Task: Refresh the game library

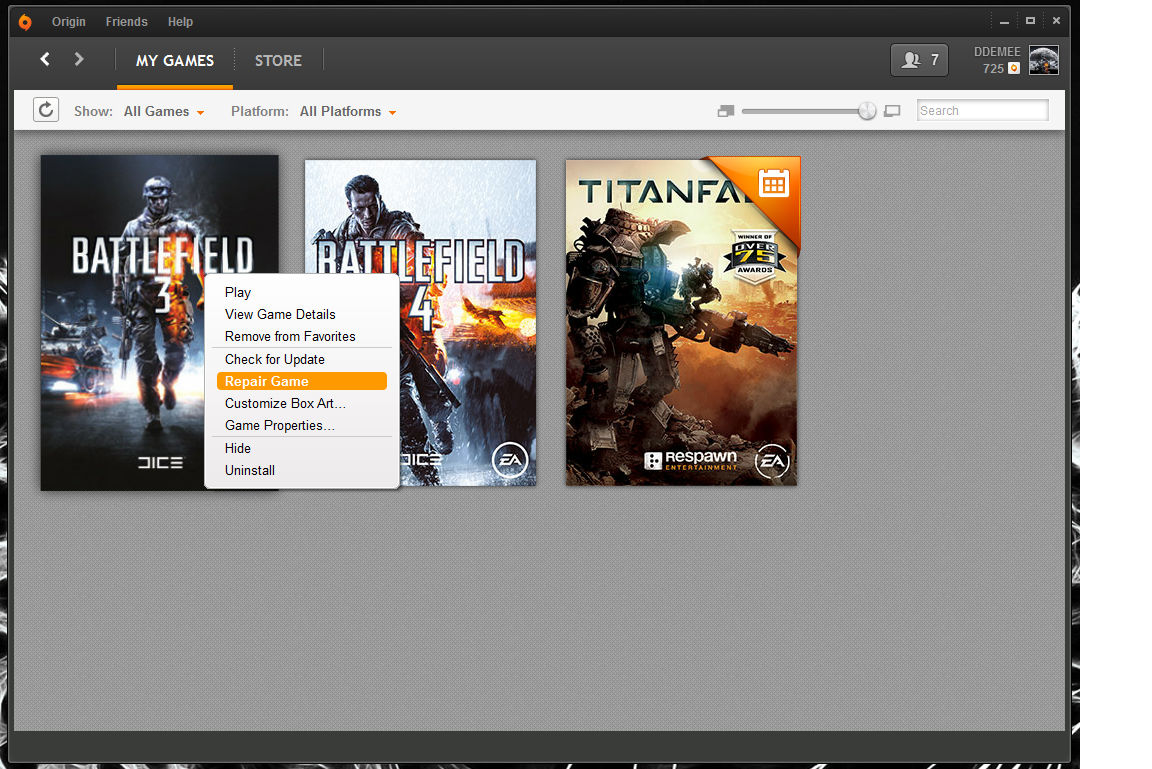Action: click(x=46, y=110)
